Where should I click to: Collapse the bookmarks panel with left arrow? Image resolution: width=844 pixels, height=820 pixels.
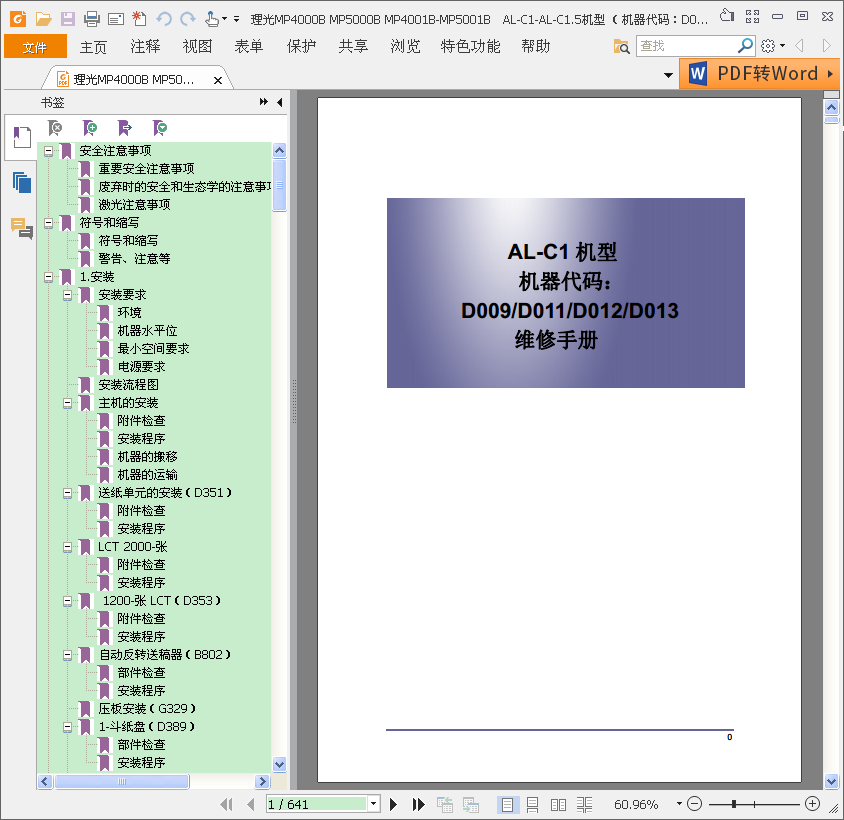point(279,102)
